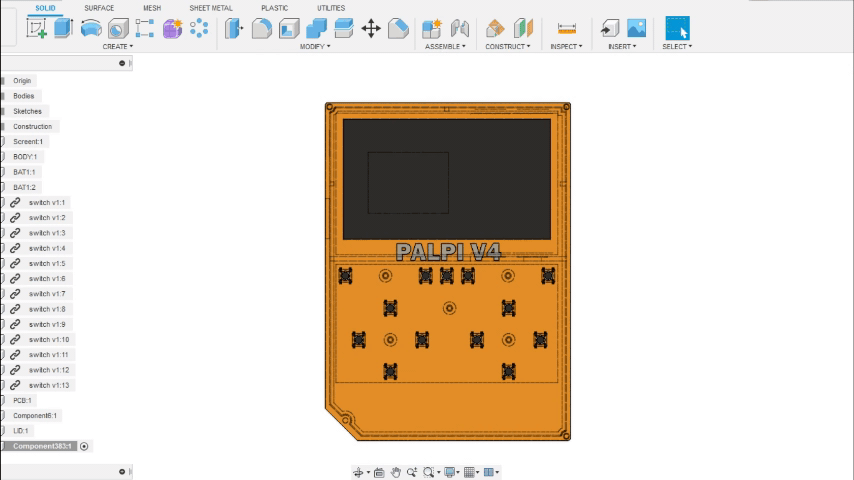
Task: Toggle the link icon of switch v1:1
Action: pyautogui.click(x=15, y=202)
